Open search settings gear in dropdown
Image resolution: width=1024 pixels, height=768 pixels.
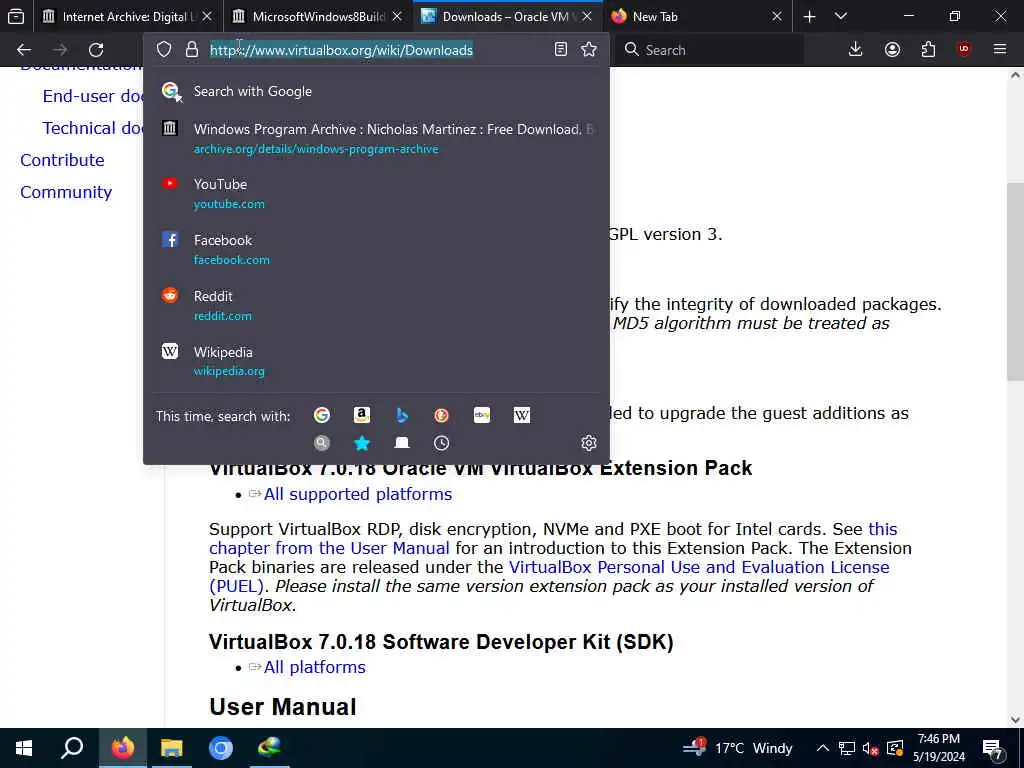pyautogui.click(x=588, y=443)
